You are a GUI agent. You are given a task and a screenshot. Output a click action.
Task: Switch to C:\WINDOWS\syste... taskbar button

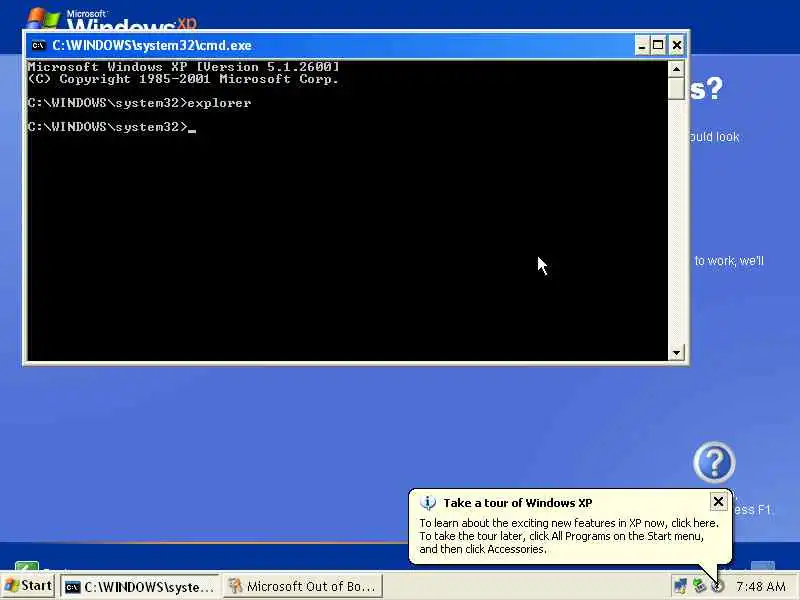[x=140, y=587]
